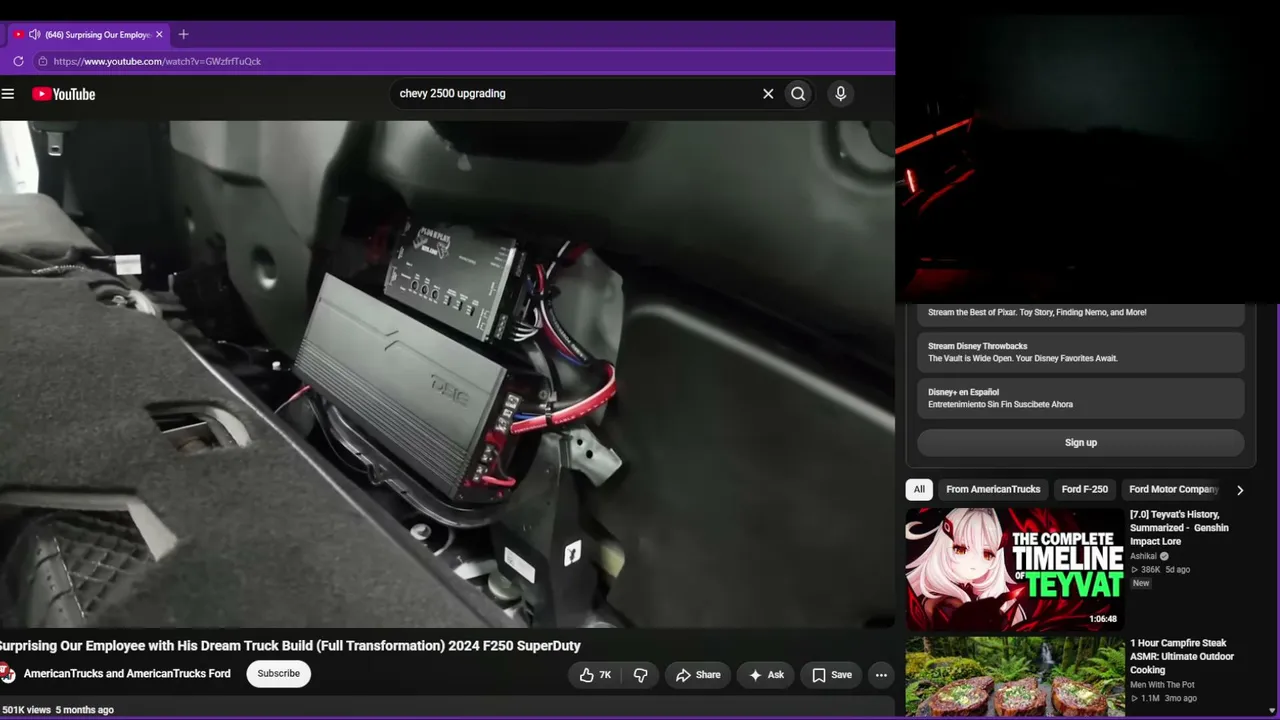Like the video with 7K likes
The width and height of the screenshot is (1280, 720).
(x=595, y=675)
